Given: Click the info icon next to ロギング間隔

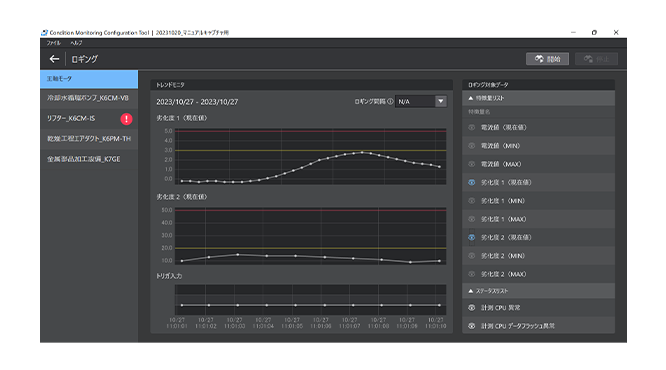Looking at the screenshot, I should (x=390, y=102).
